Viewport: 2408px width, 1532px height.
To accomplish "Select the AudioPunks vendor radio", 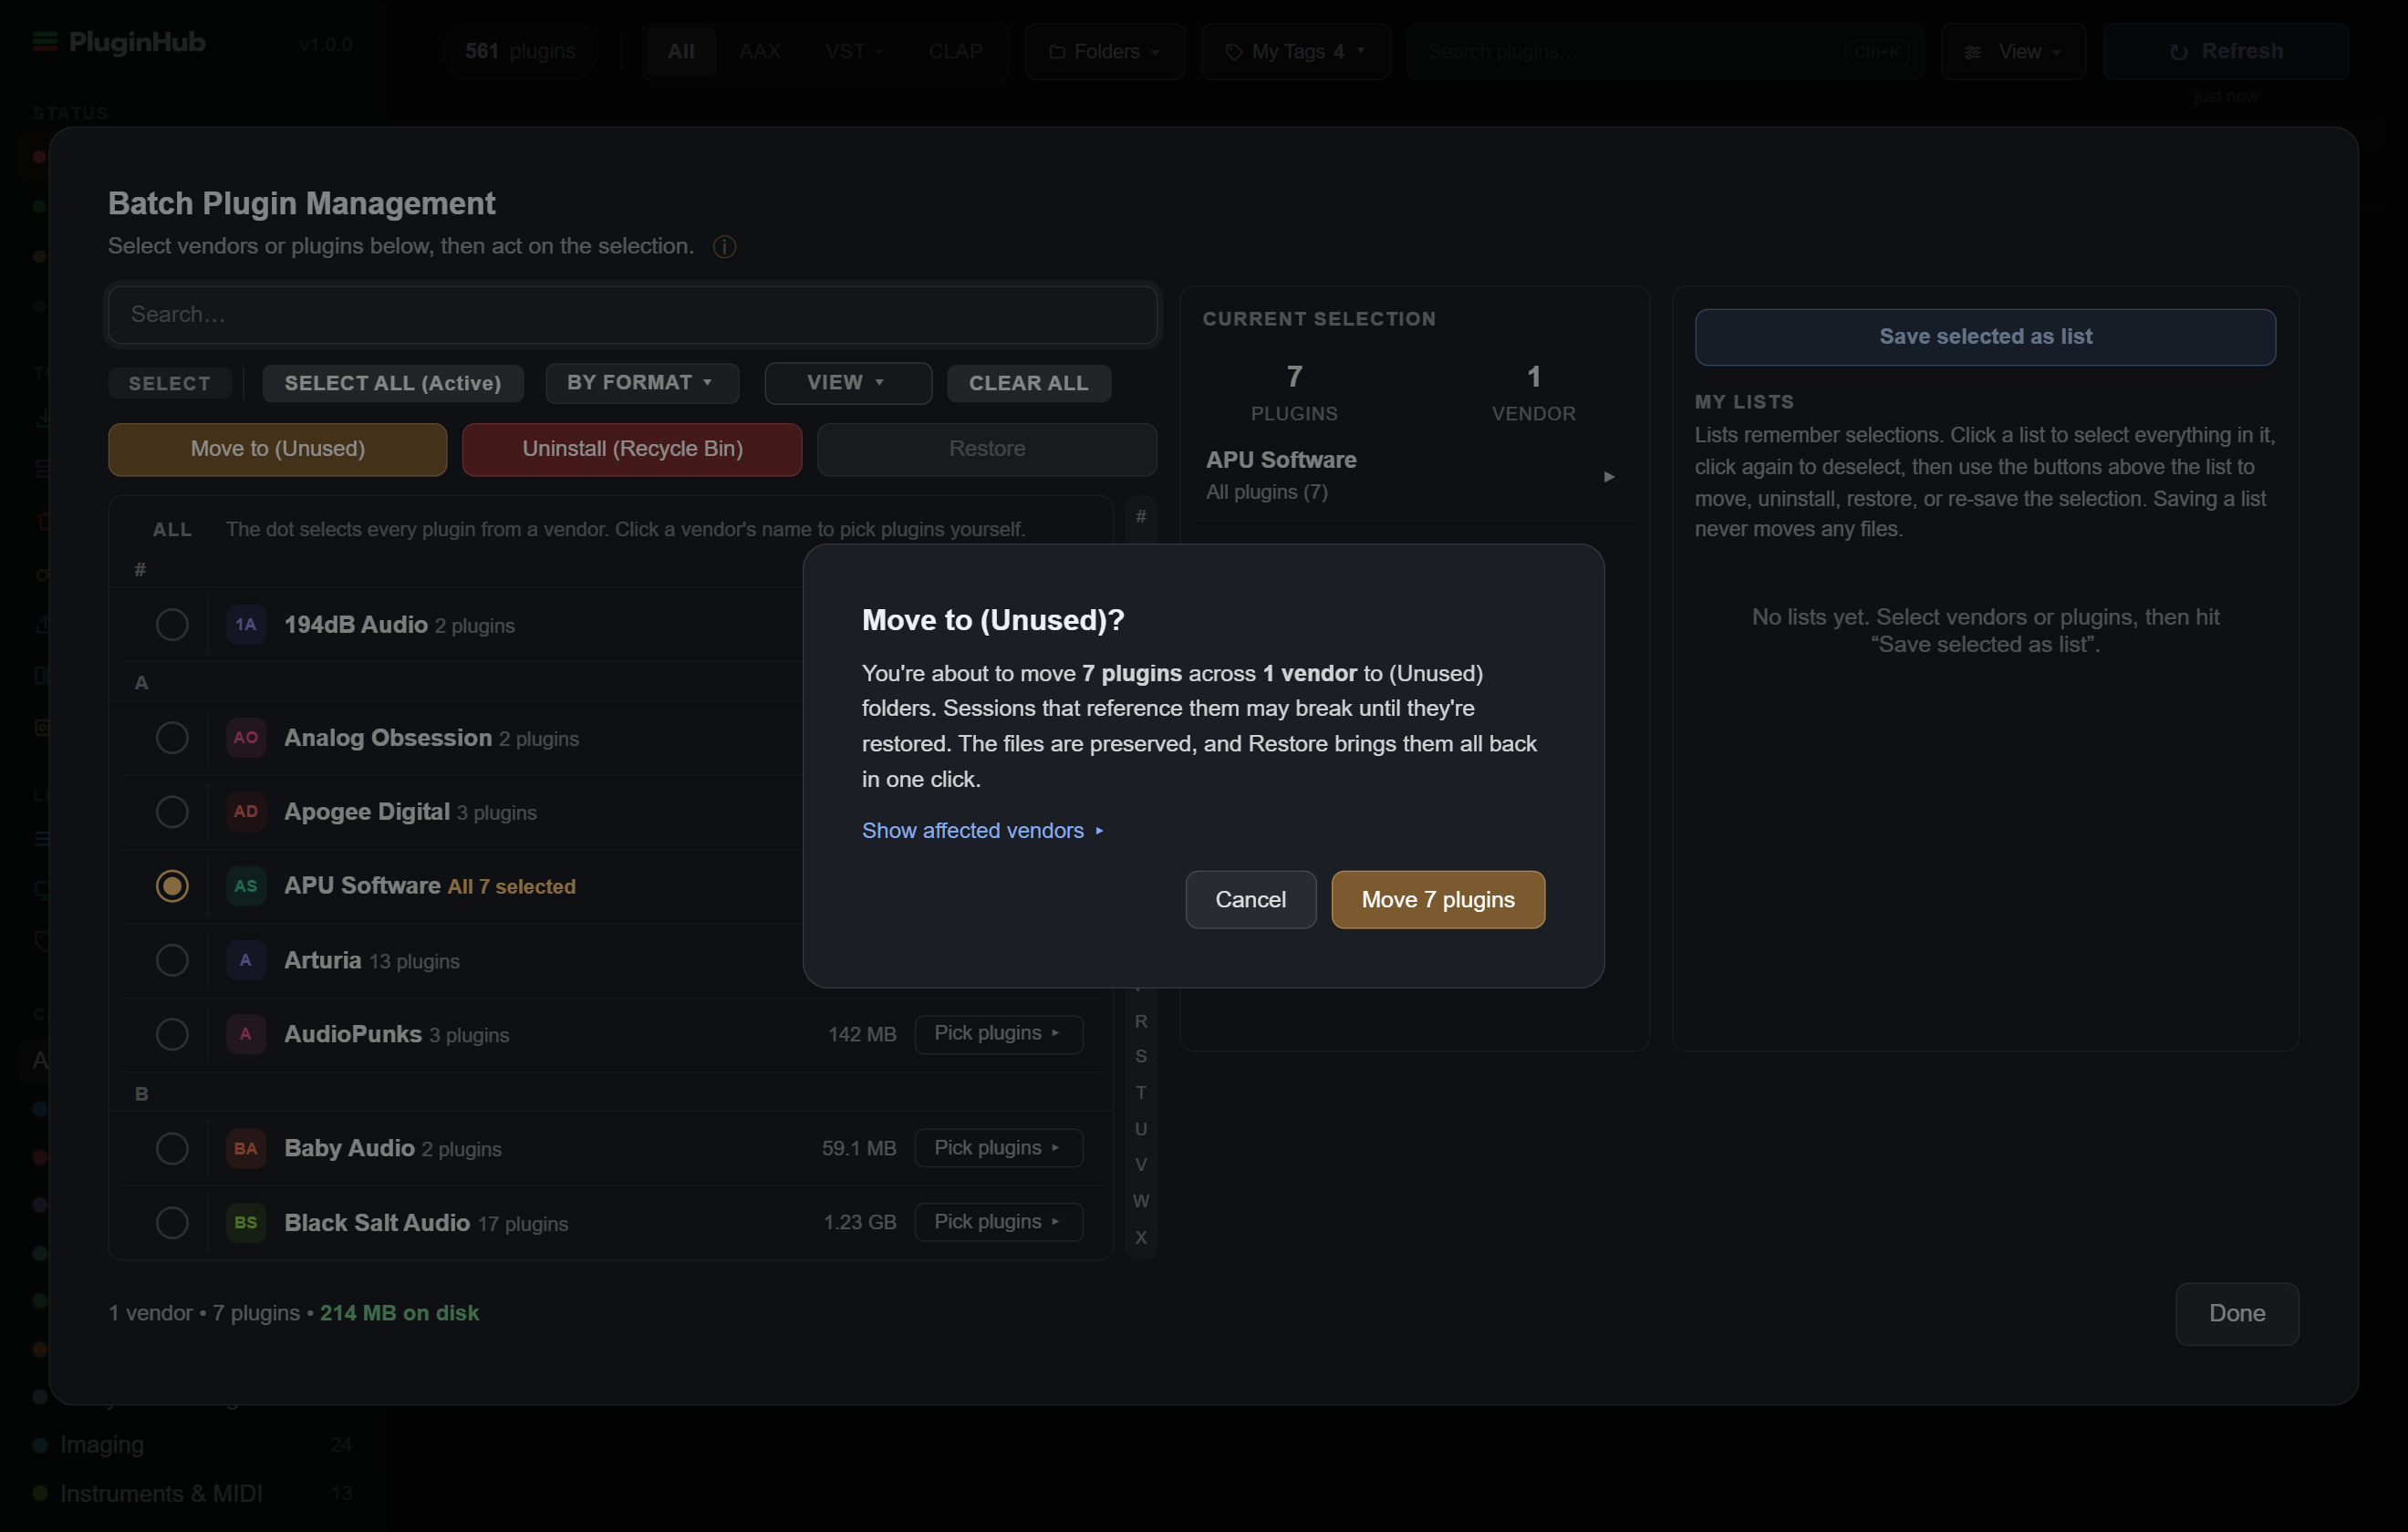I will 172,1034.
